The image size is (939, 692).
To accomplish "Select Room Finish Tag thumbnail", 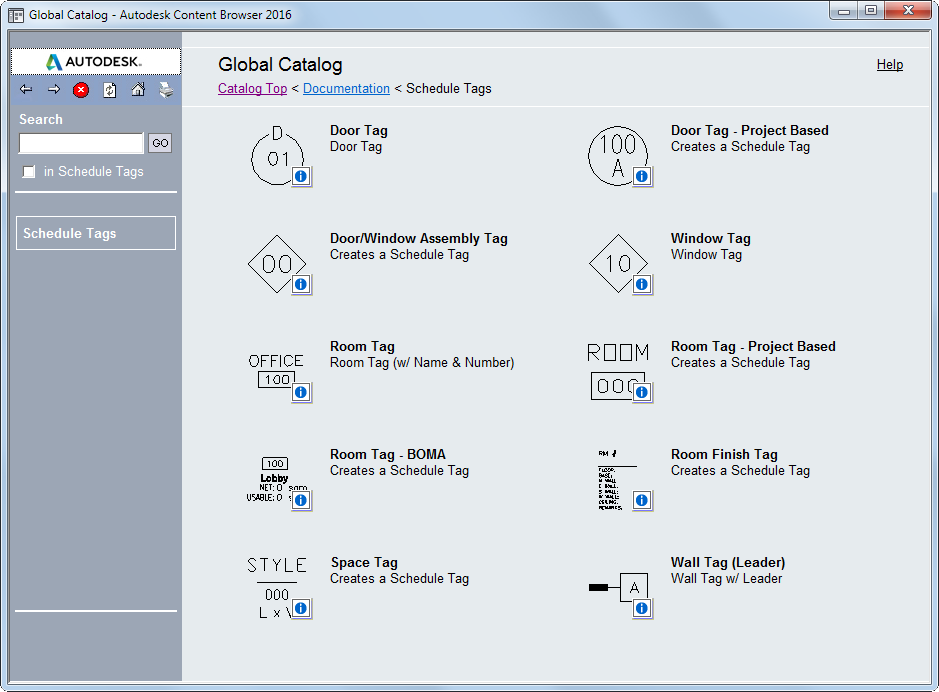I will [x=618, y=480].
